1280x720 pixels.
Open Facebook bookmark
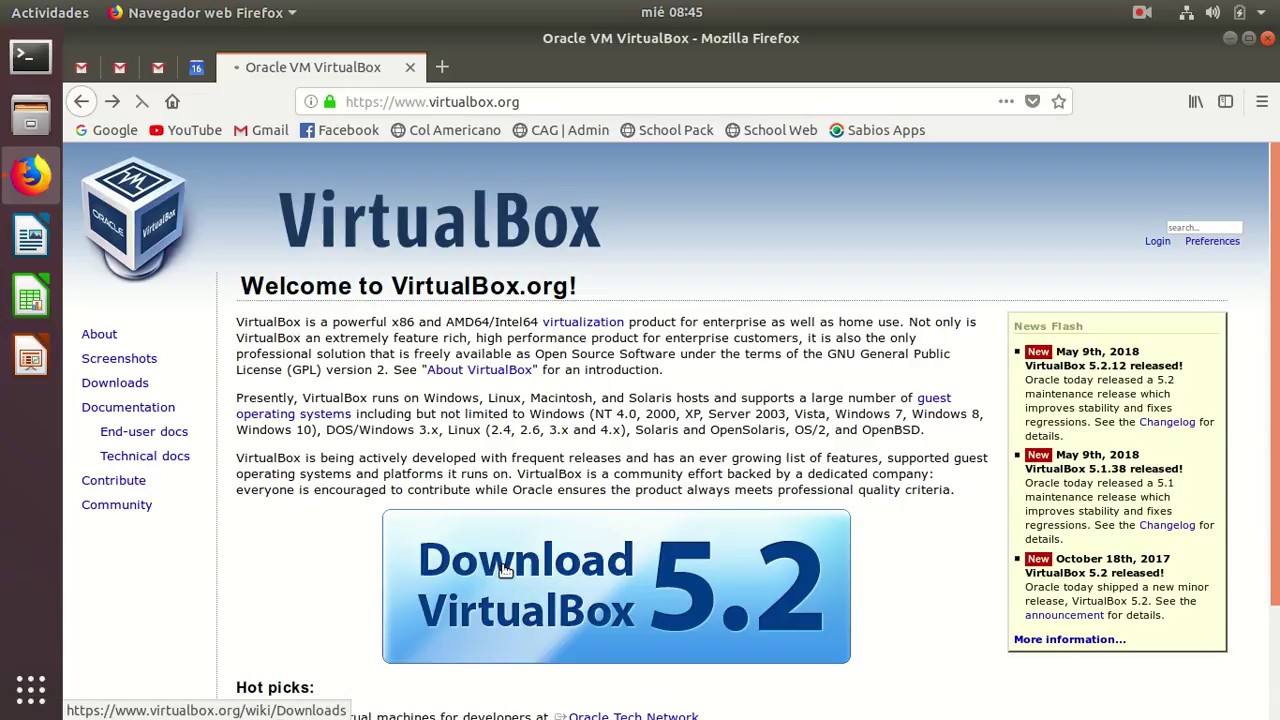click(x=339, y=130)
